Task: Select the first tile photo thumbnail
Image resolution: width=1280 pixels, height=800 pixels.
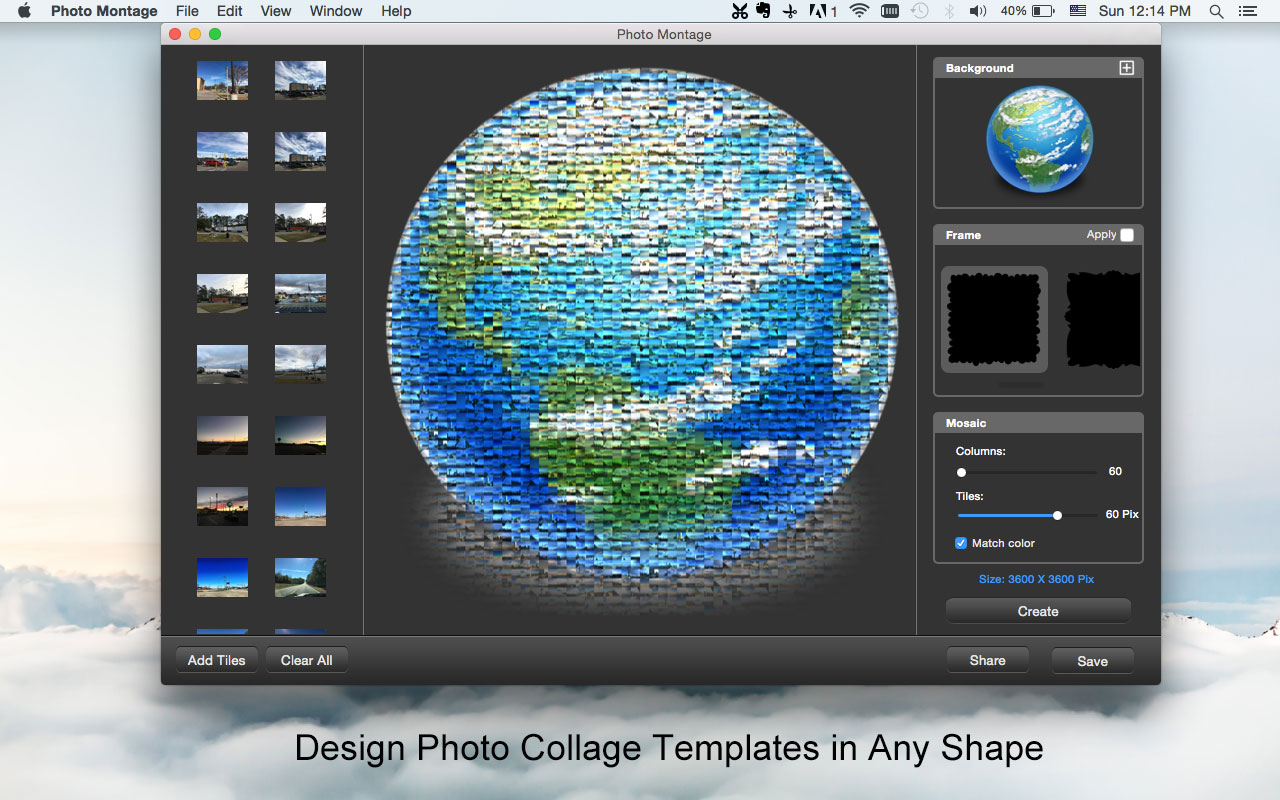Action: point(222,80)
